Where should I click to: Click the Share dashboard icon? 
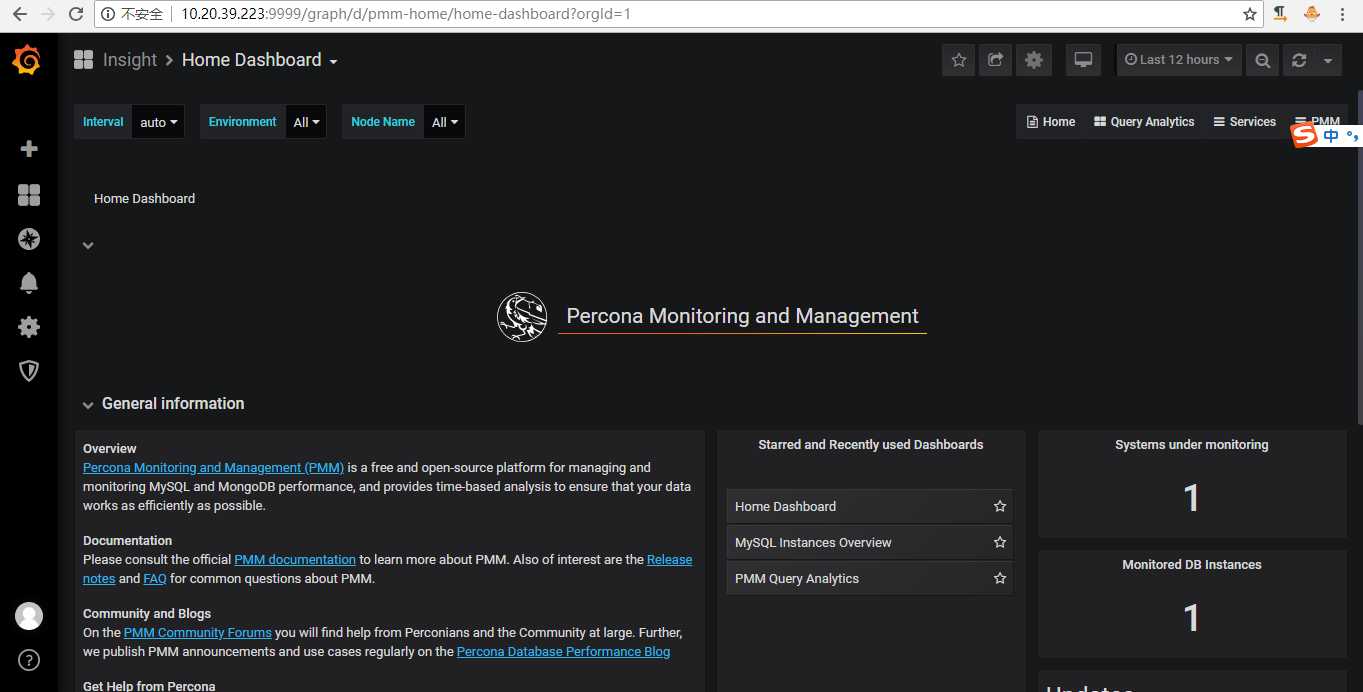coord(995,60)
